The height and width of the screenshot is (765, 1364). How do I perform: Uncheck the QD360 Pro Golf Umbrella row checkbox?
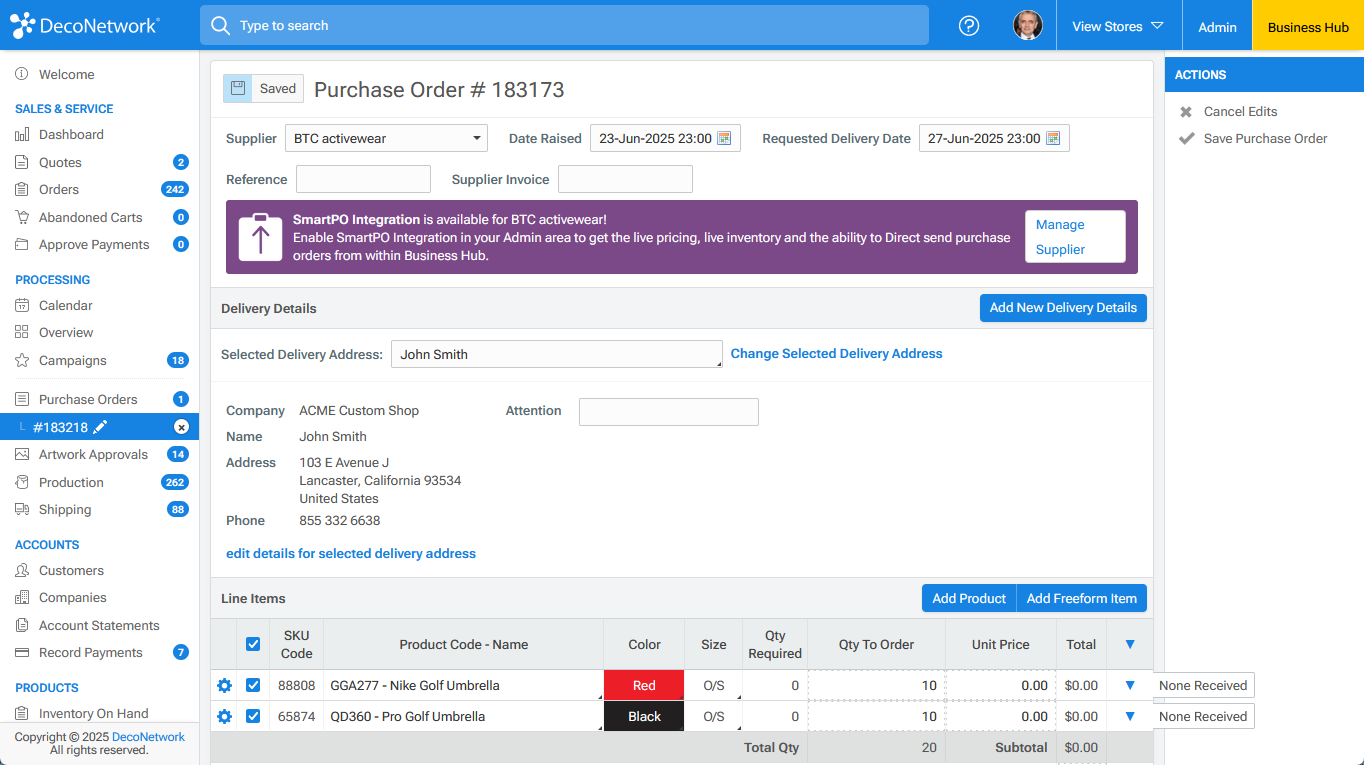click(x=253, y=715)
